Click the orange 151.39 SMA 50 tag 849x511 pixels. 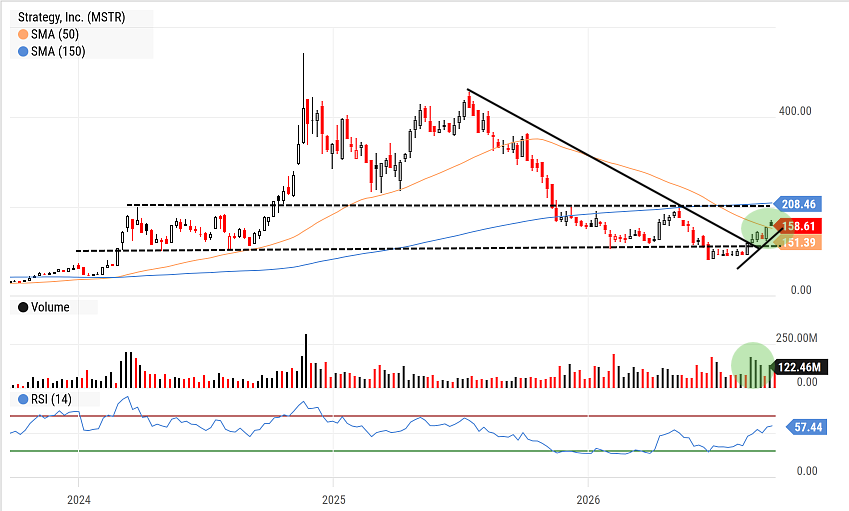coord(798,243)
